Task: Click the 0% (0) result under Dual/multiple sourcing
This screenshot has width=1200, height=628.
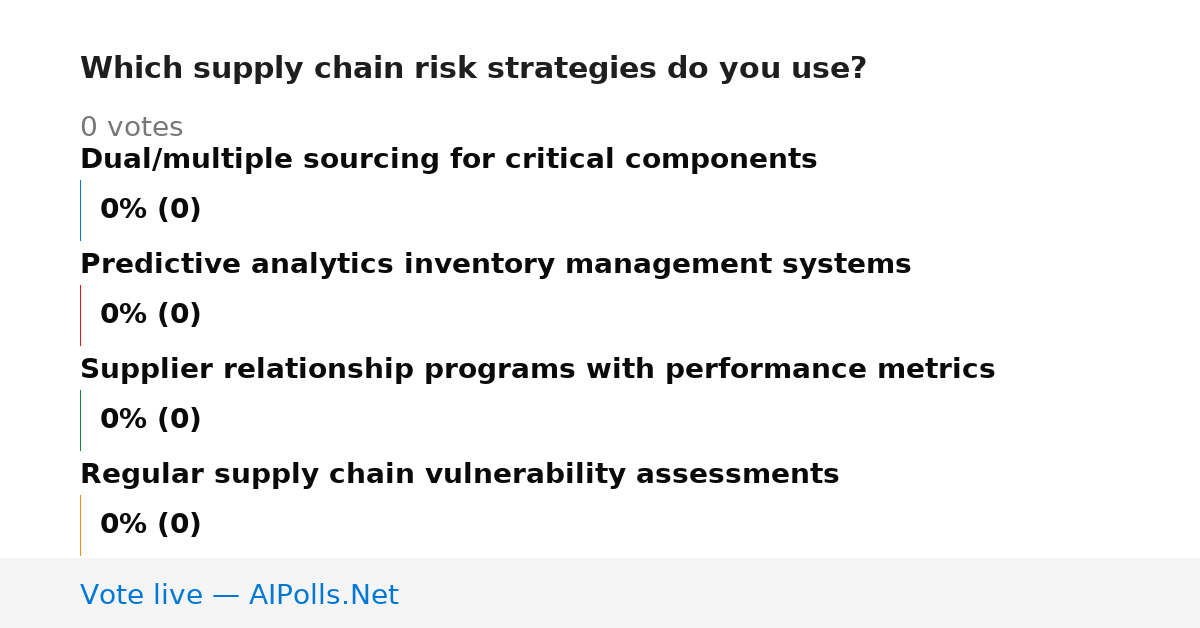Action: (150, 210)
